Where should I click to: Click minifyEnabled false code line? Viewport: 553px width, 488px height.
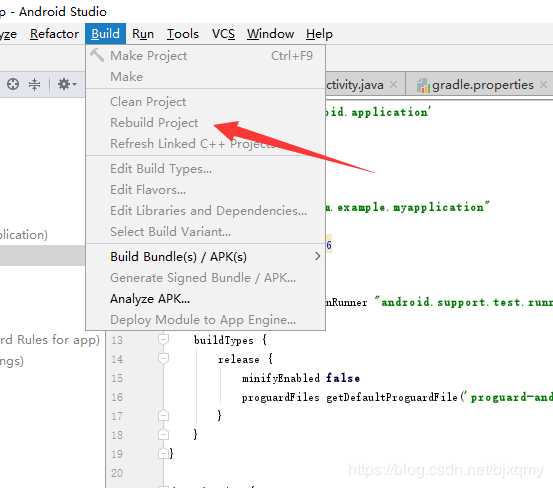[301, 378]
